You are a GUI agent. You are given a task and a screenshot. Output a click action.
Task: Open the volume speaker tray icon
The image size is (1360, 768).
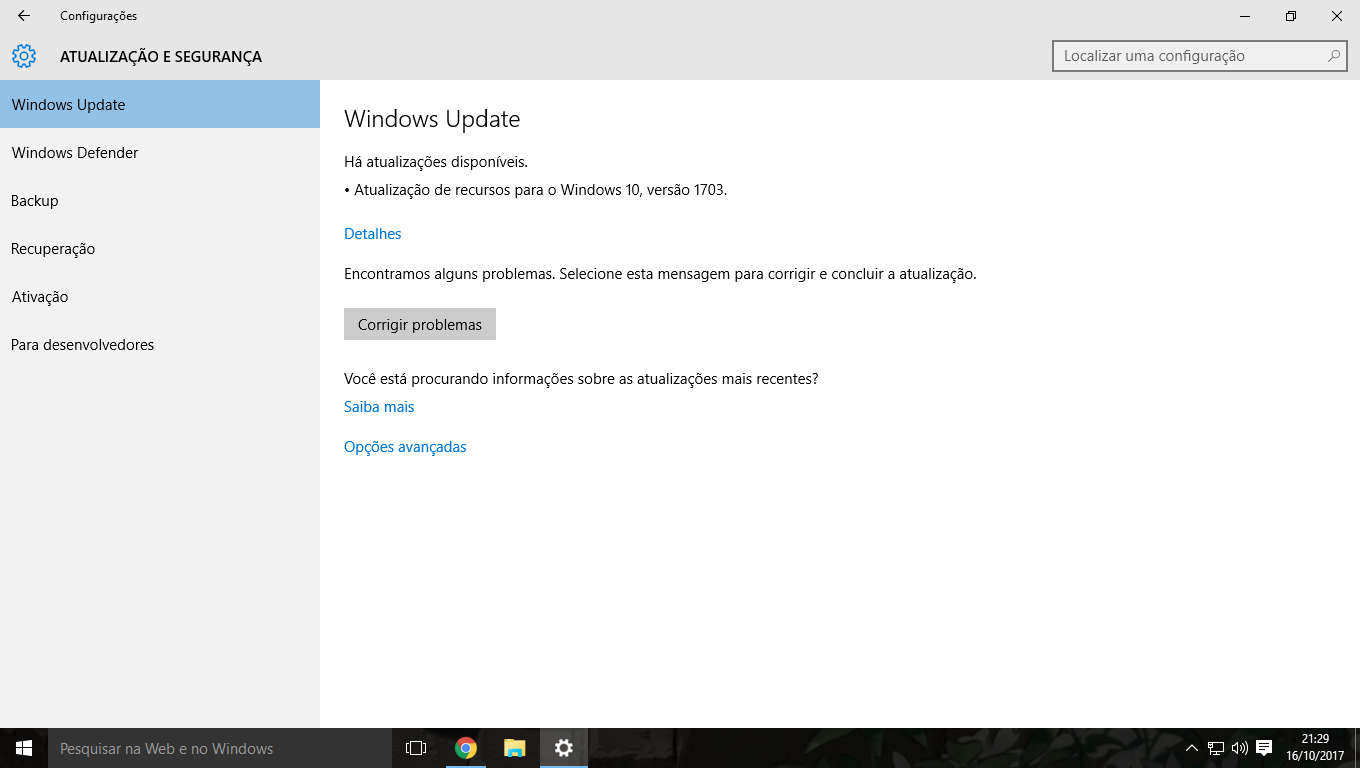click(1240, 748)
